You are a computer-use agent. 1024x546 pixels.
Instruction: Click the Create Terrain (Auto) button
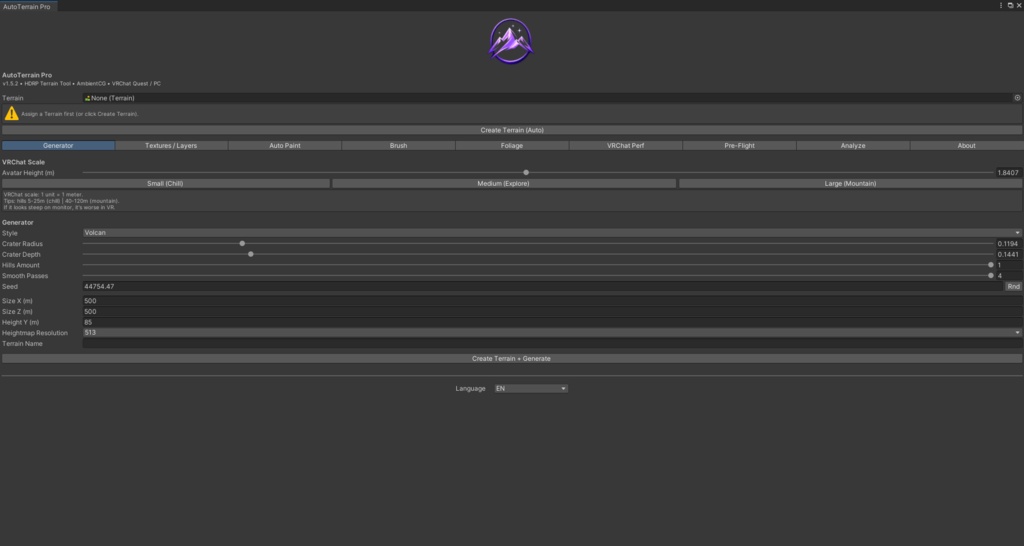click(512, 130)
